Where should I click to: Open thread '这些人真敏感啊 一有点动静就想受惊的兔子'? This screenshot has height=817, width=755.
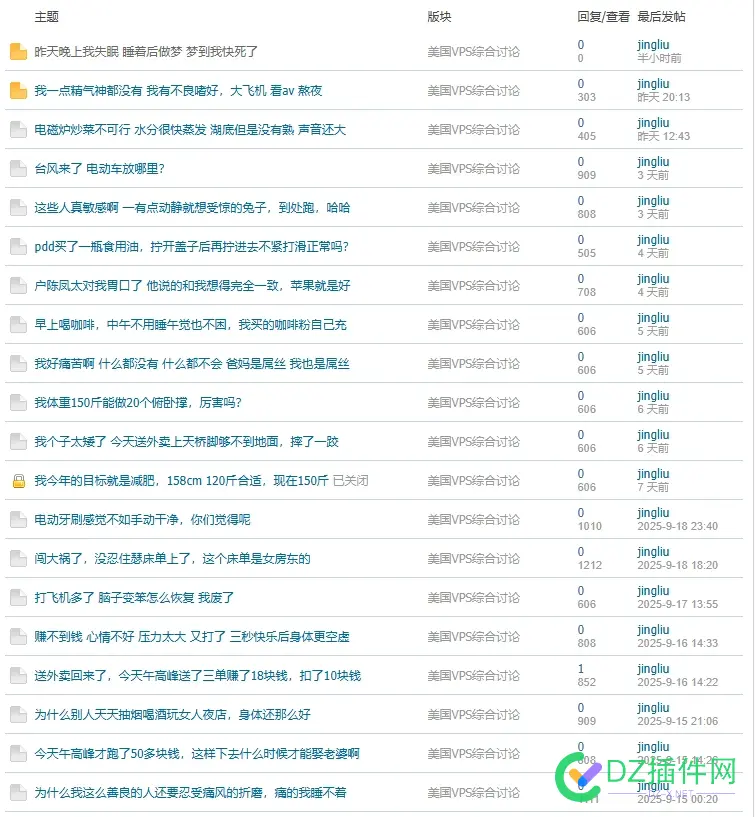pyautogui.click(x=192, y=208)
